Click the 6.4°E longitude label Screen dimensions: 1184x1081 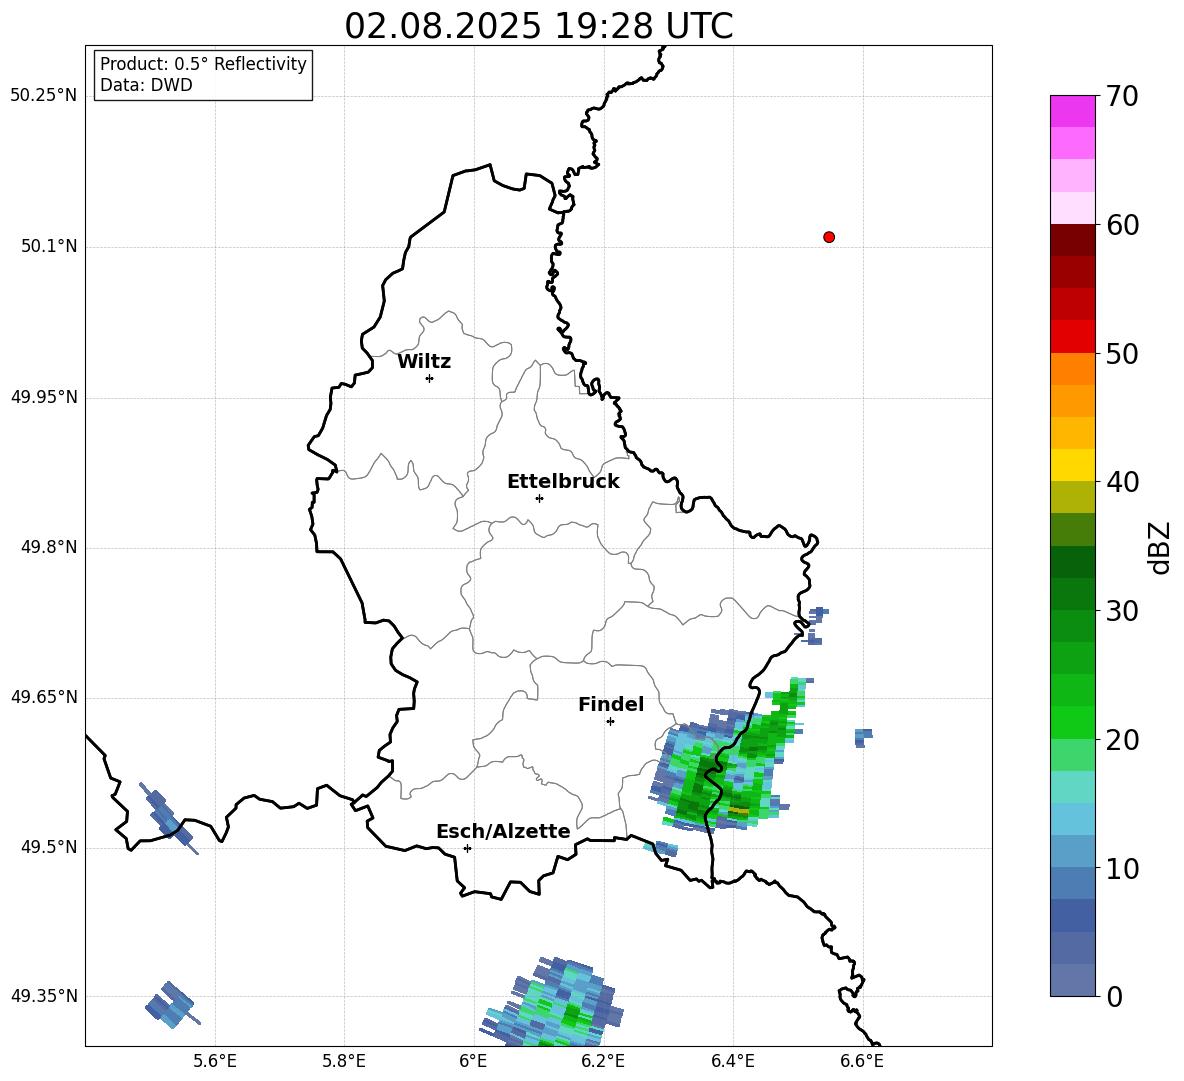click(732, 1061)
